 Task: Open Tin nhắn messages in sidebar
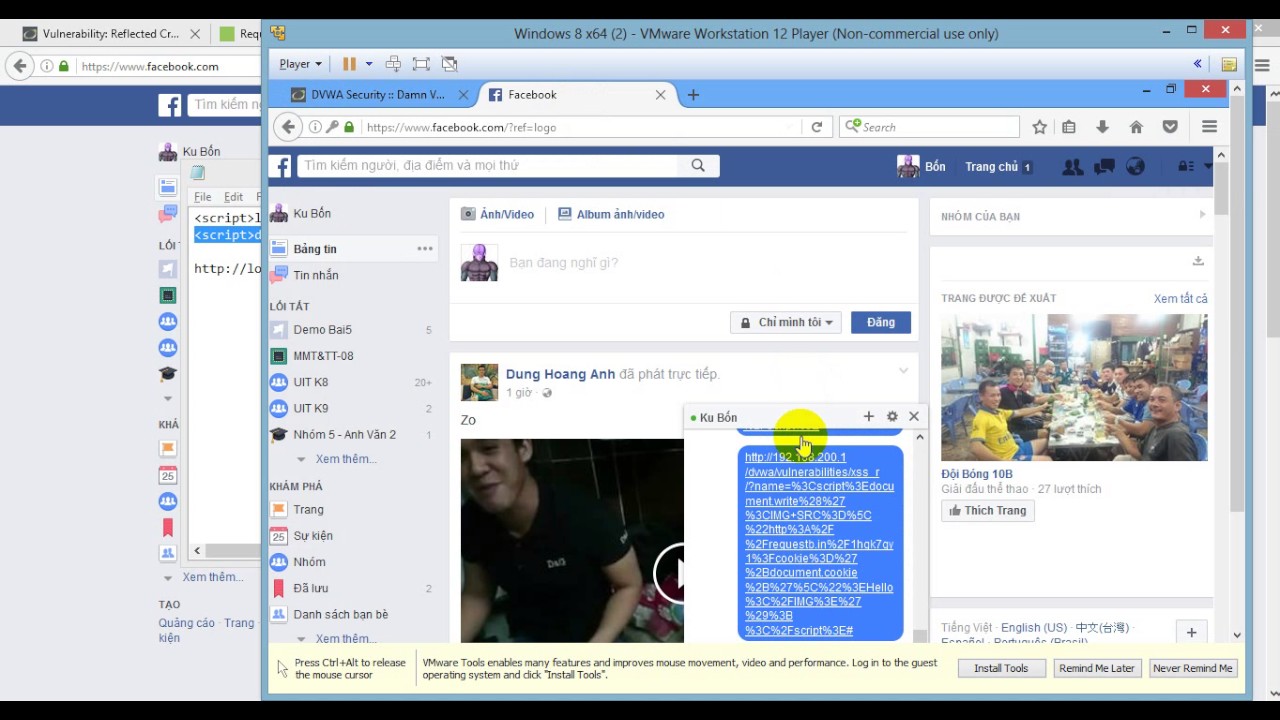click(x=315, y=275)
